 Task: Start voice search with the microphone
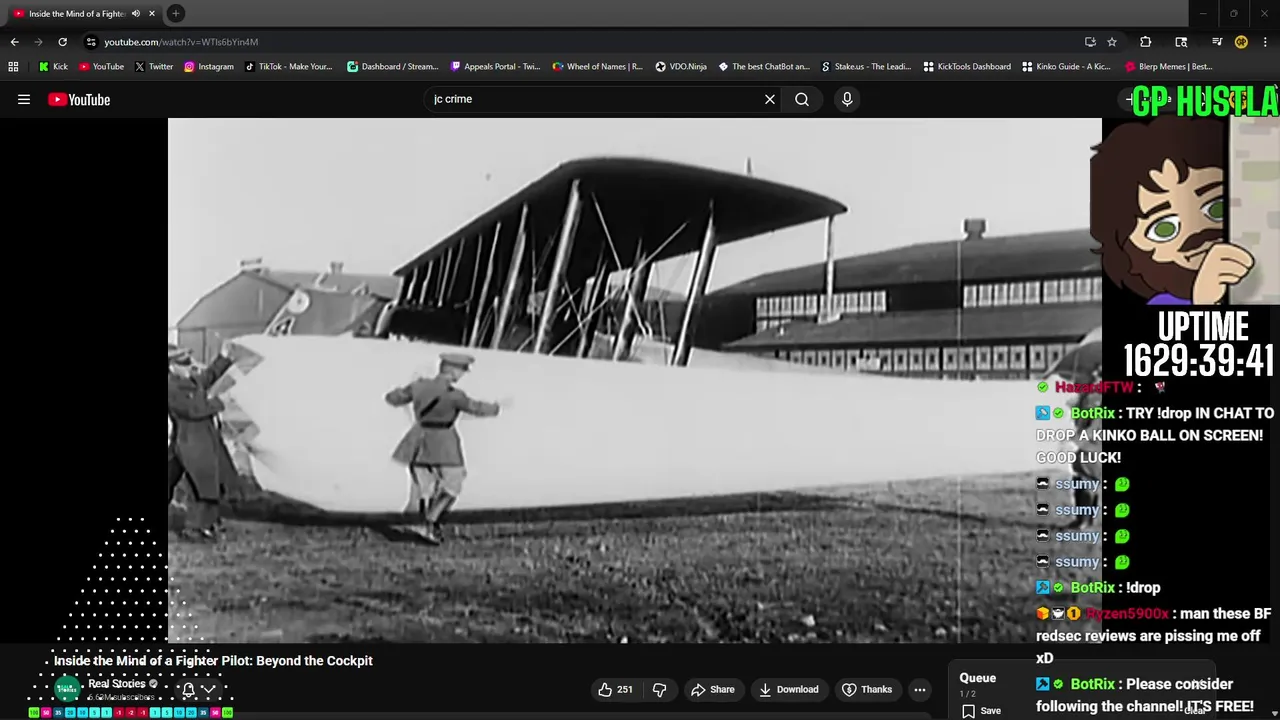(x=847, y=99)
